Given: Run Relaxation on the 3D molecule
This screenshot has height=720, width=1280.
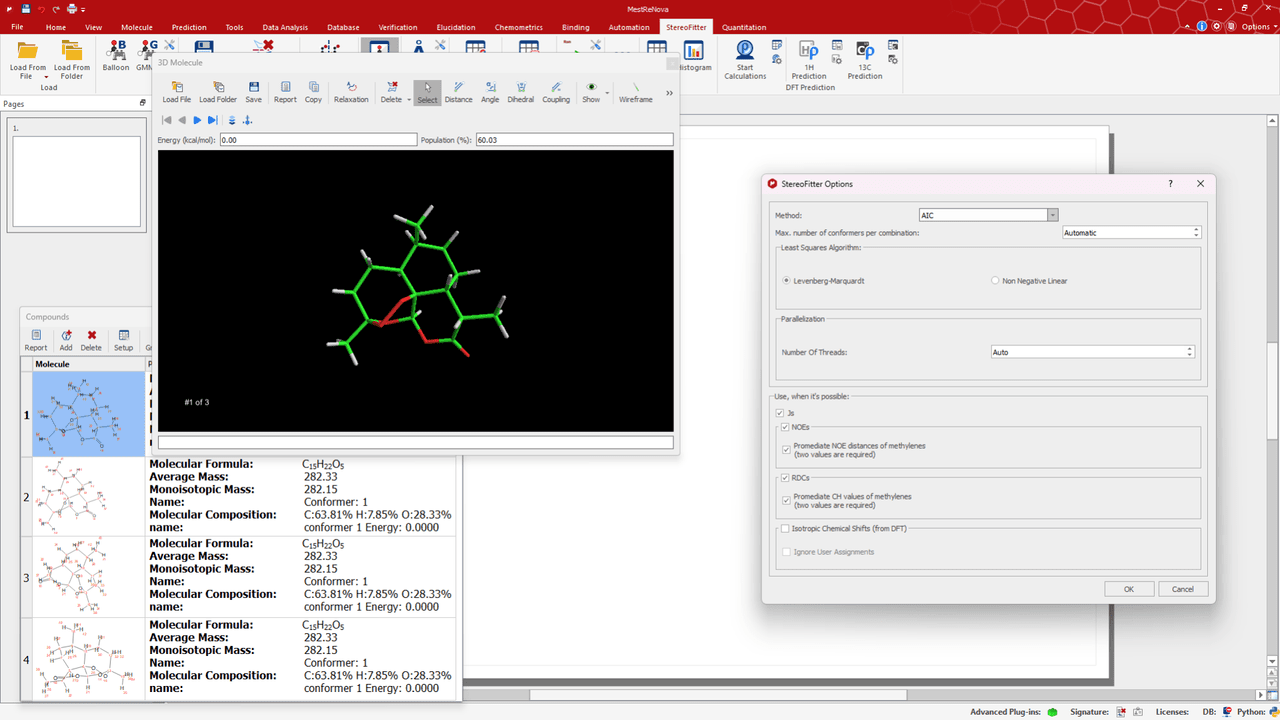Looking at the screenshot, I should tap(351, 92).
